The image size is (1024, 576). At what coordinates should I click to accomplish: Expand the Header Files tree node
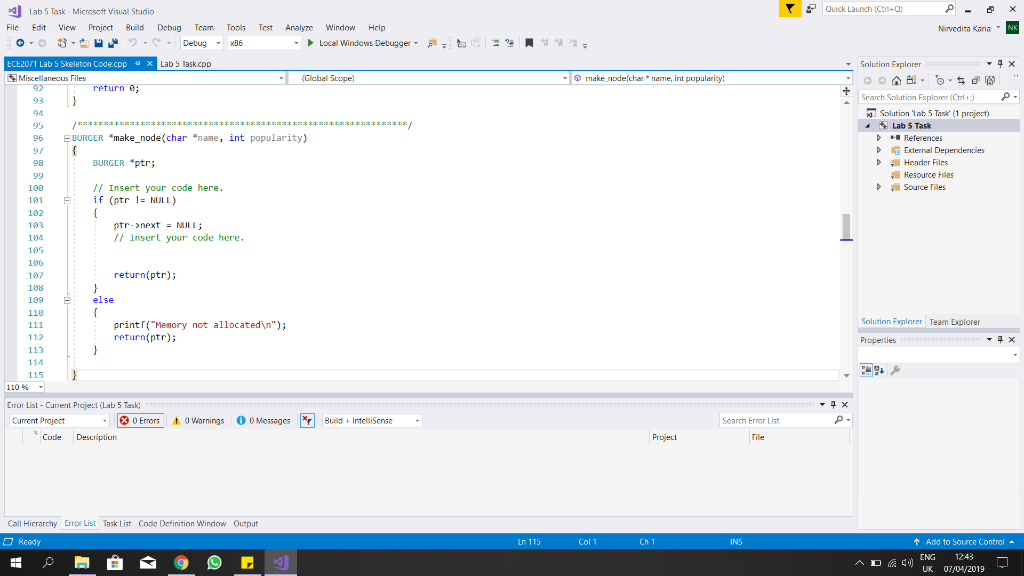[x=879, y=163]
